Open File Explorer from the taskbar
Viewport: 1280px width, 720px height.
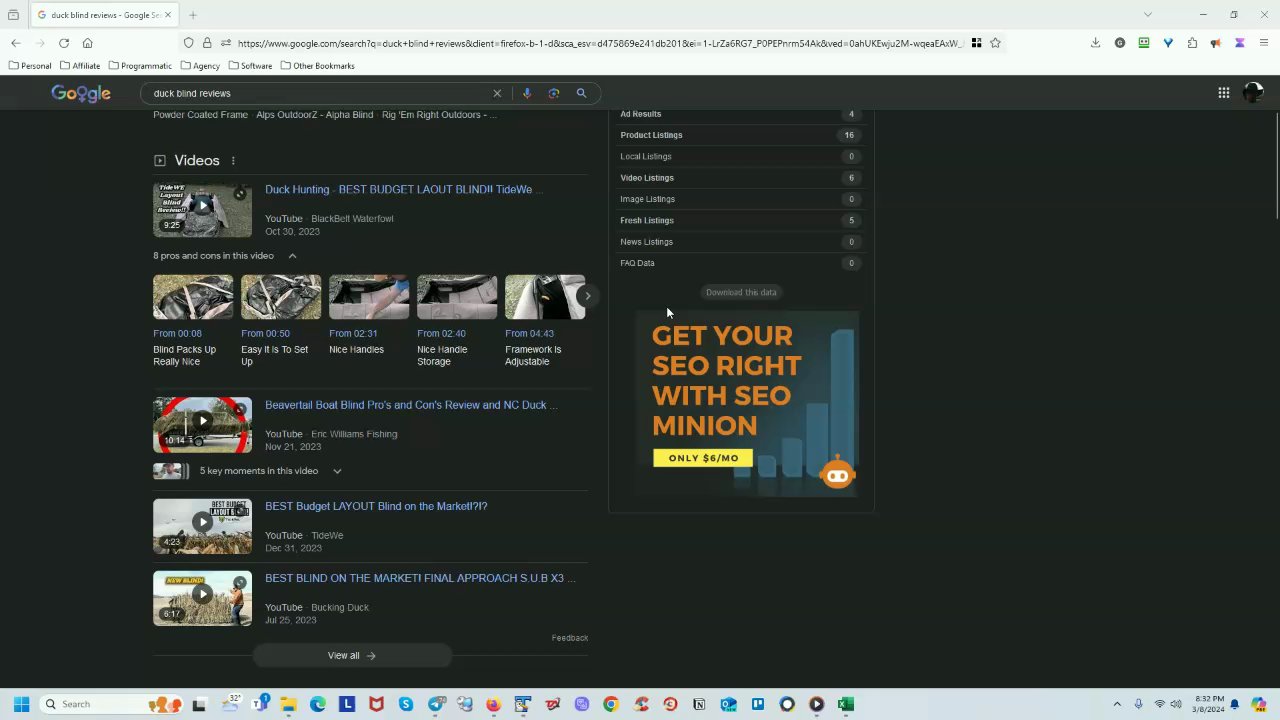pyautogui.click(x=288, y=704)
